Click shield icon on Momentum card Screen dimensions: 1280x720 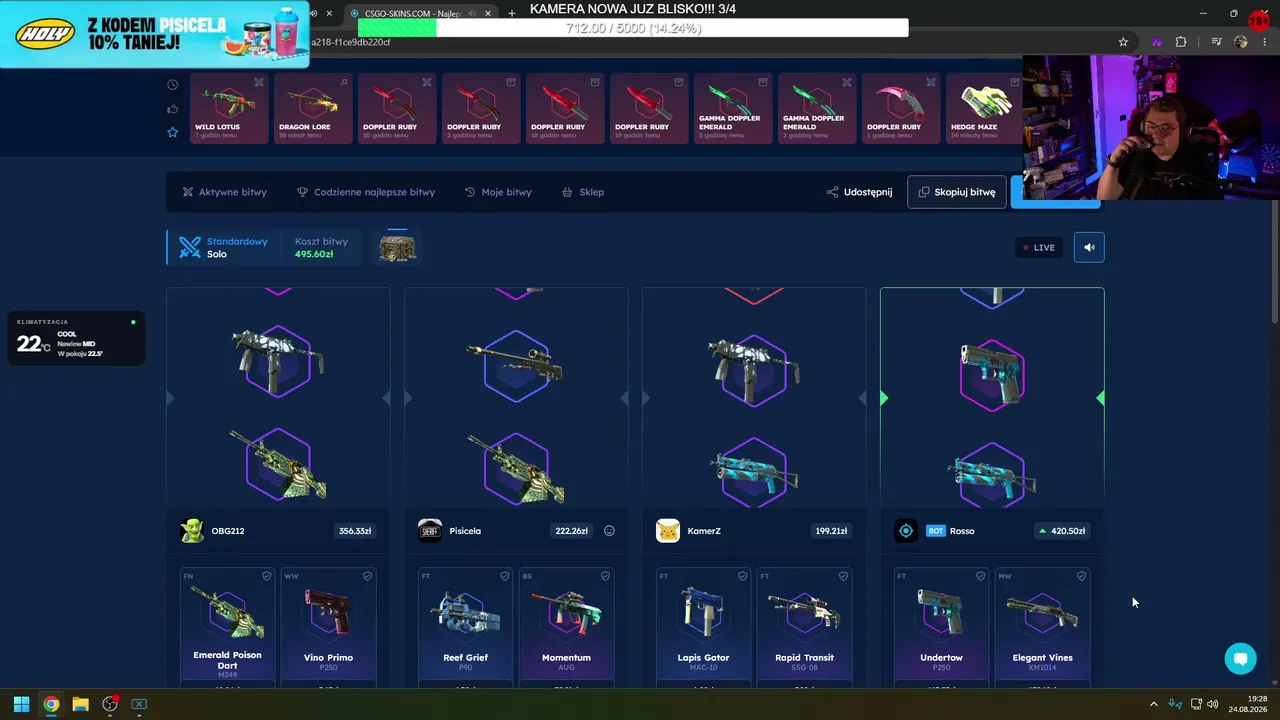point(605,576)
